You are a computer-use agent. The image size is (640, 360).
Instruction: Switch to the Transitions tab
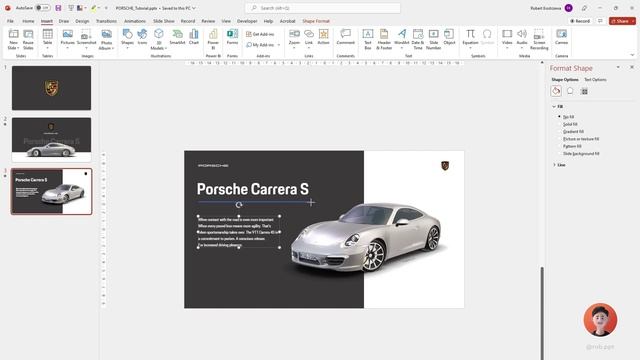click(106, 21)
